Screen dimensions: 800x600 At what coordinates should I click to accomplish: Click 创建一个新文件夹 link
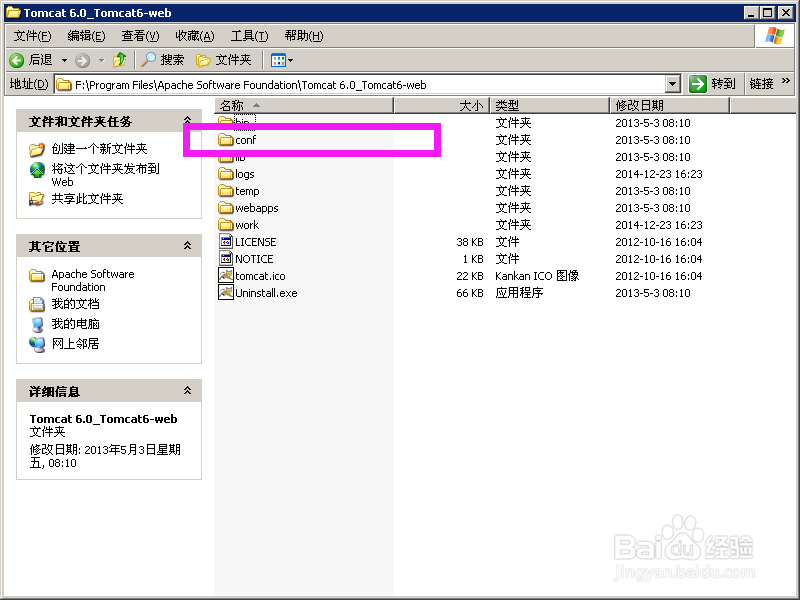pos(99,149)
